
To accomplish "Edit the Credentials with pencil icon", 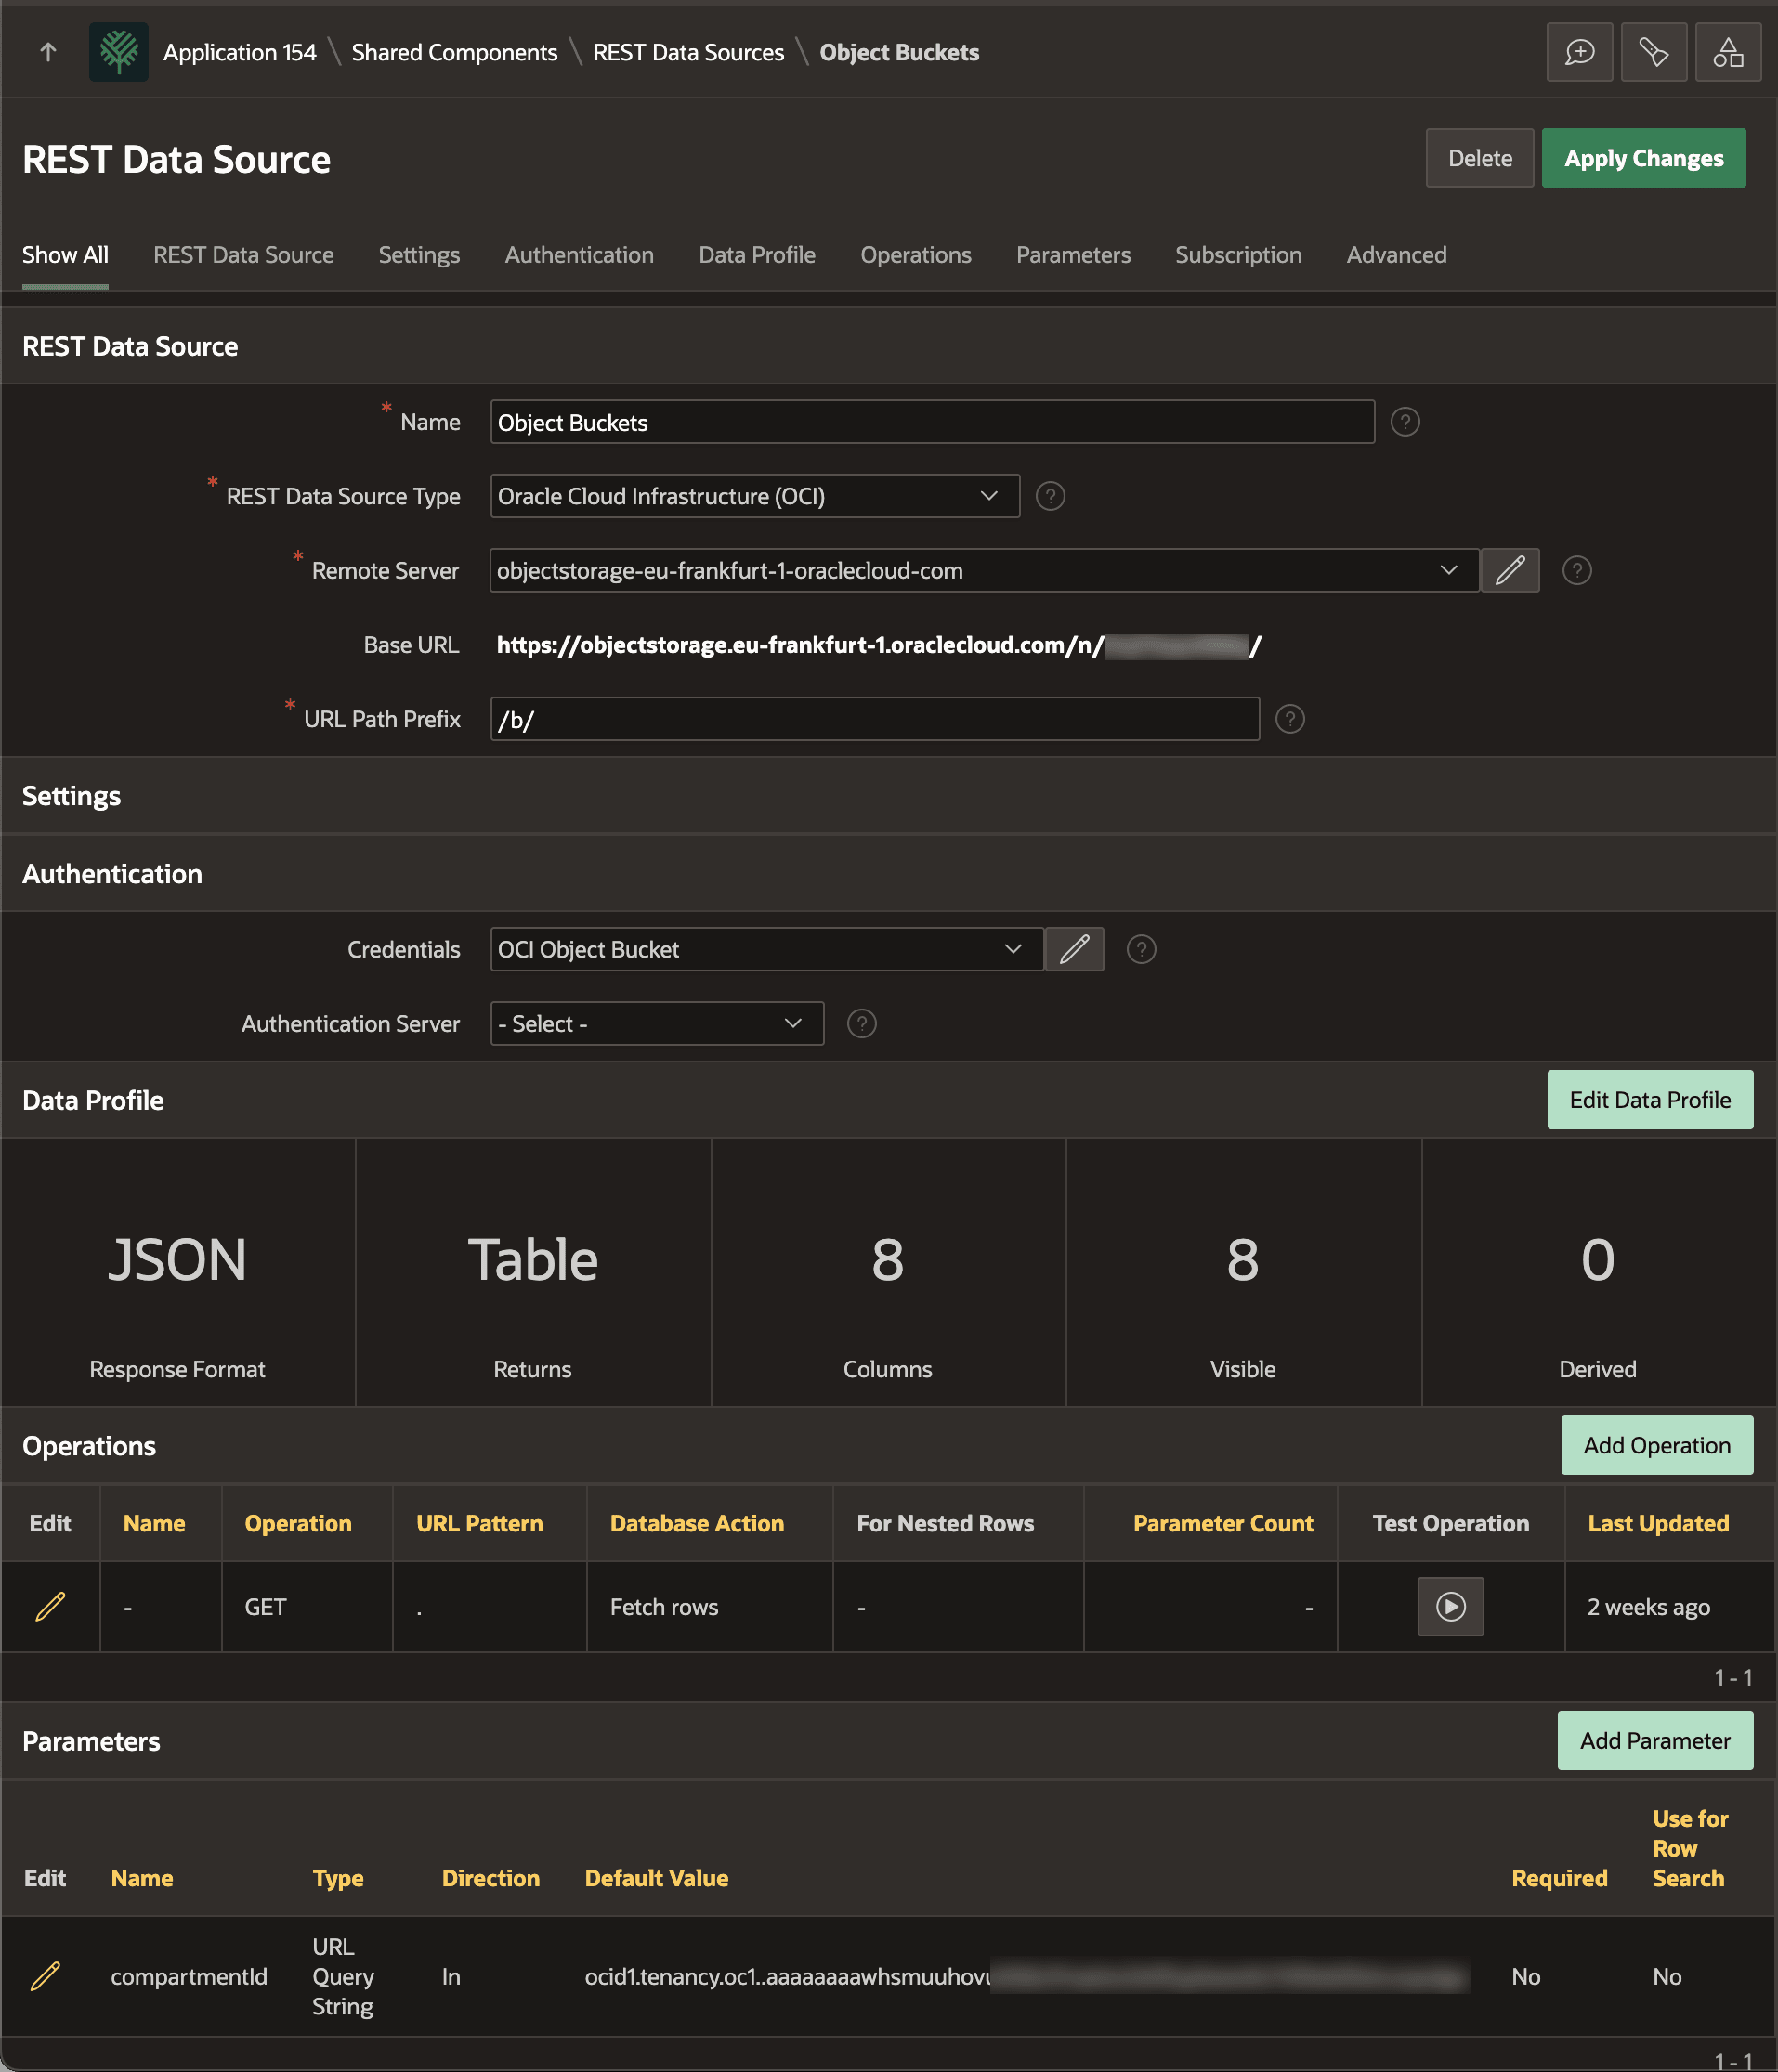I will point(1074,949).
